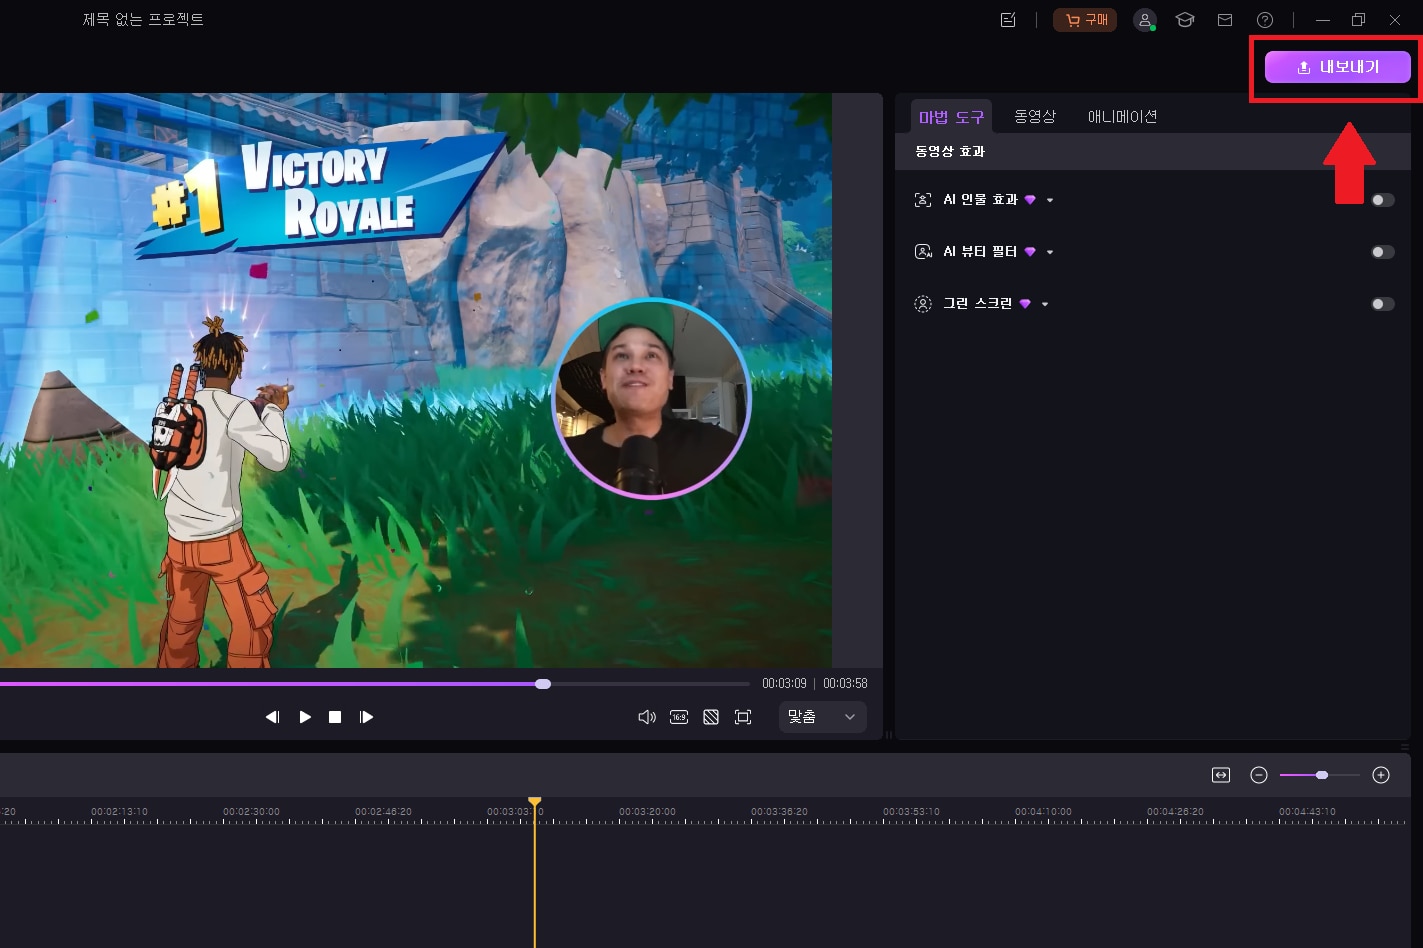This screenshot has height=948, width=1423.
Task: Click the 동영상 효과 section header
Action: [950, 151]
